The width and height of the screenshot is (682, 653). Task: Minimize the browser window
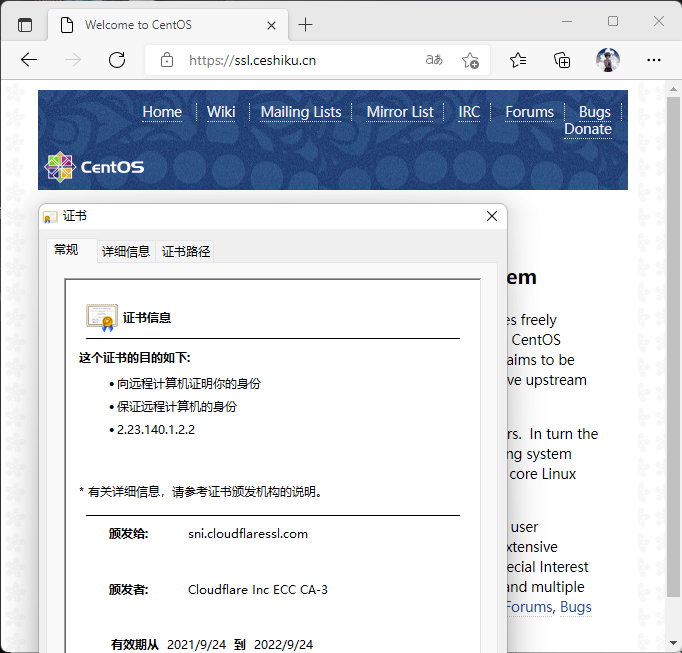567,21
